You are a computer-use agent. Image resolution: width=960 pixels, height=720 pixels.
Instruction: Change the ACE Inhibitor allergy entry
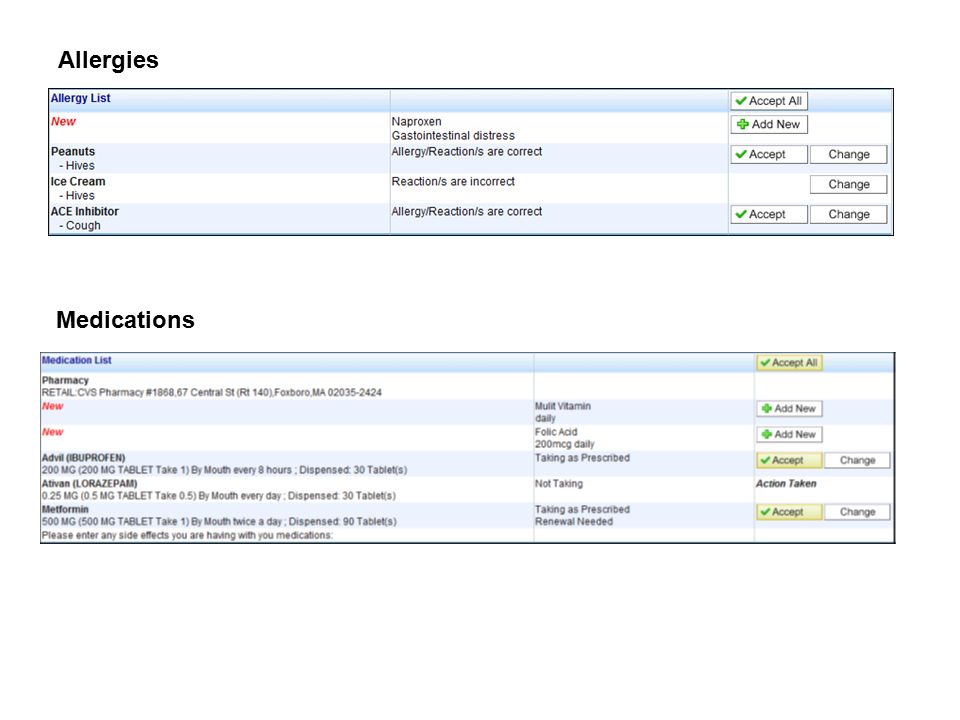pos(849,214)
